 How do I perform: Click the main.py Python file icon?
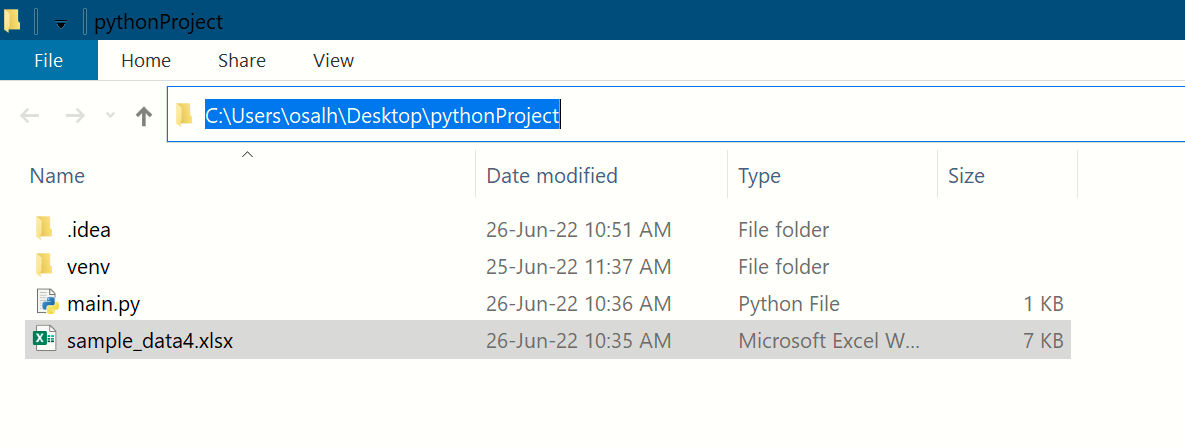(x=46, y=303)
